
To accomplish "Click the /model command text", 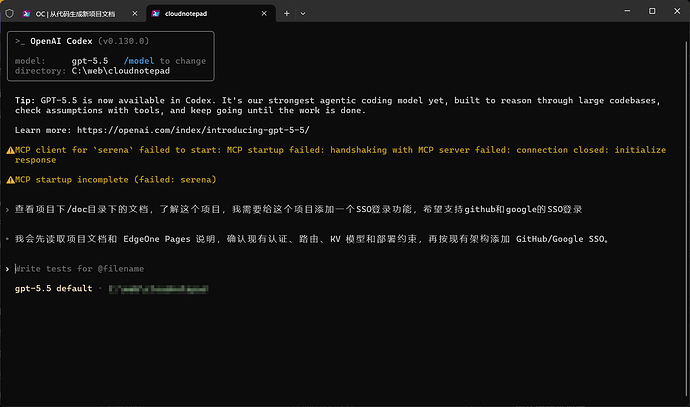I will pyautogui.click(x=139, y=61).
